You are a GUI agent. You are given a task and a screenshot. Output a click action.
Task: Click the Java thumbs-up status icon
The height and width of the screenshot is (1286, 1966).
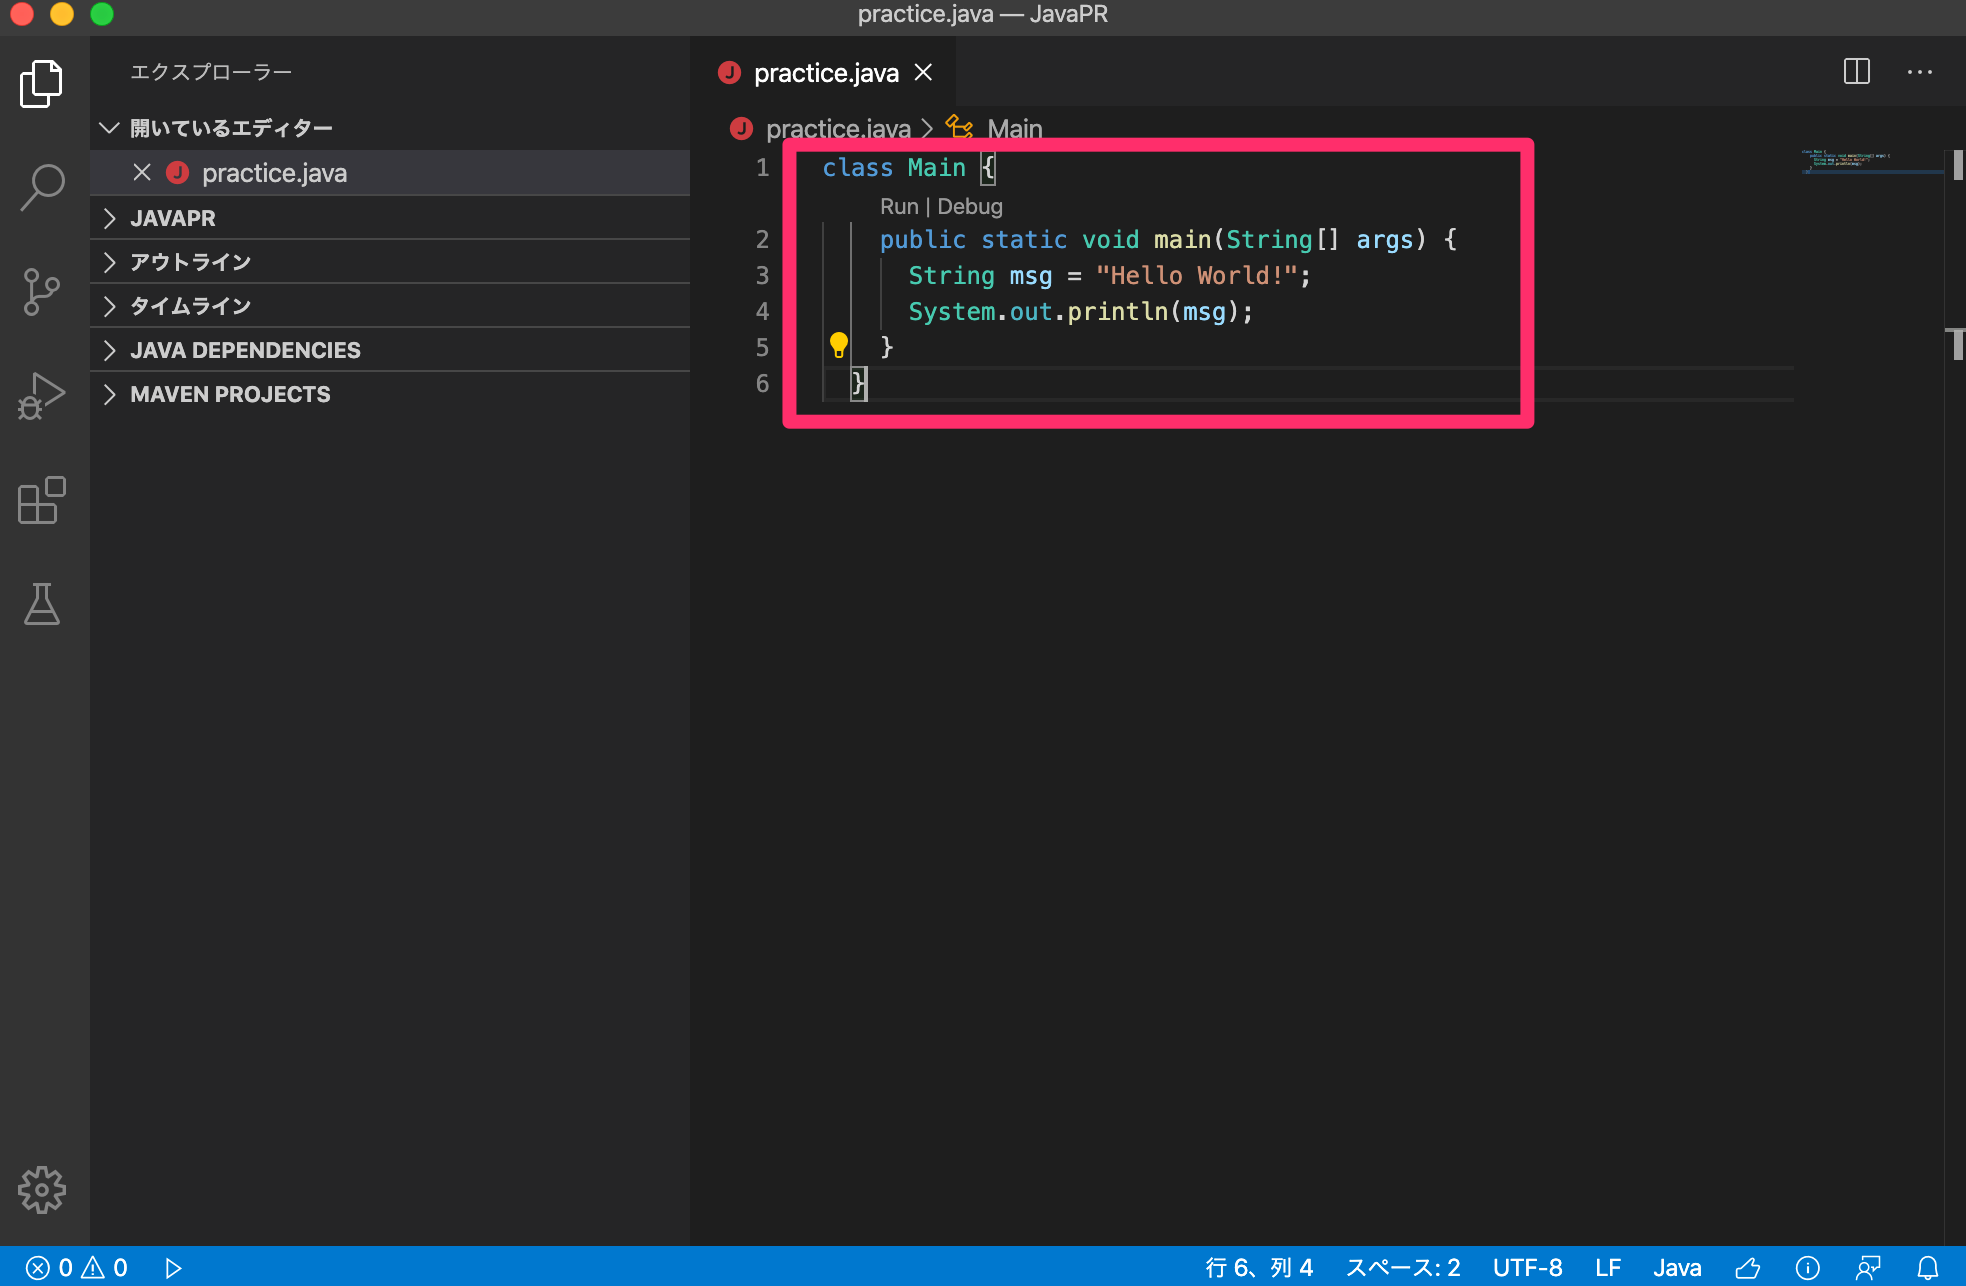point(1748,1268)
